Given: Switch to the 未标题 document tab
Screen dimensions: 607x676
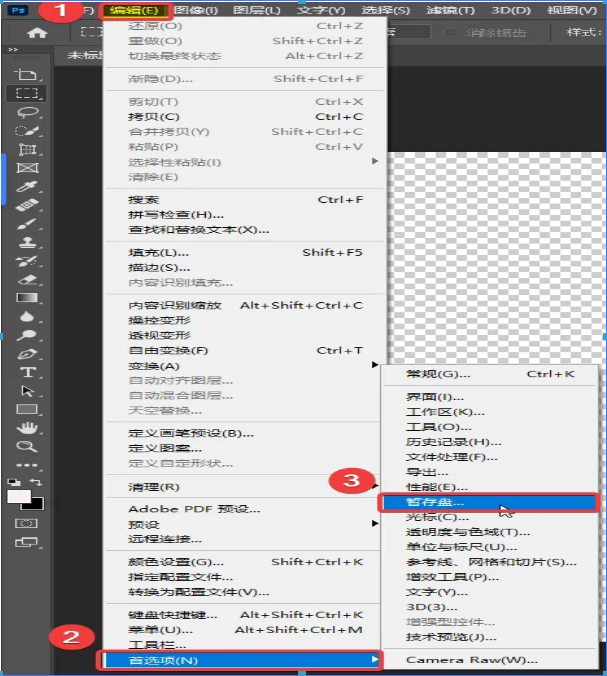Looking at the screenshot, I should tap(84, 55).
